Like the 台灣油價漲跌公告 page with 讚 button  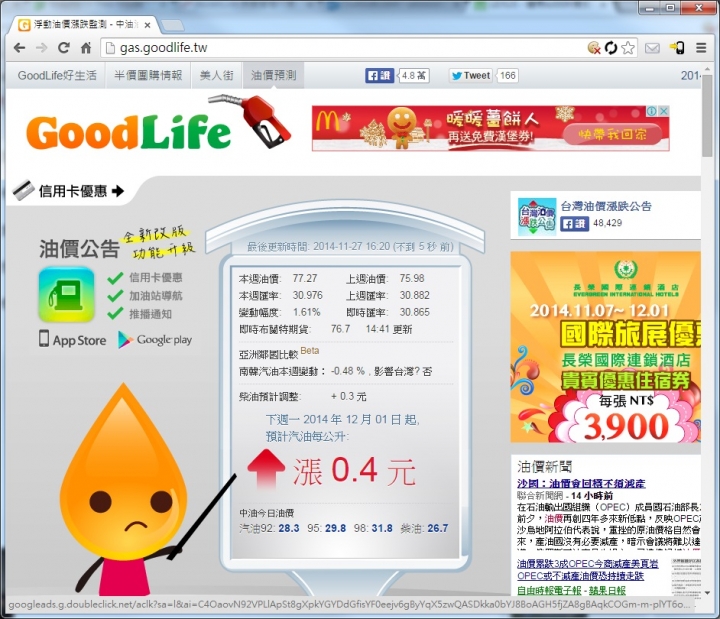click(574, 224)
